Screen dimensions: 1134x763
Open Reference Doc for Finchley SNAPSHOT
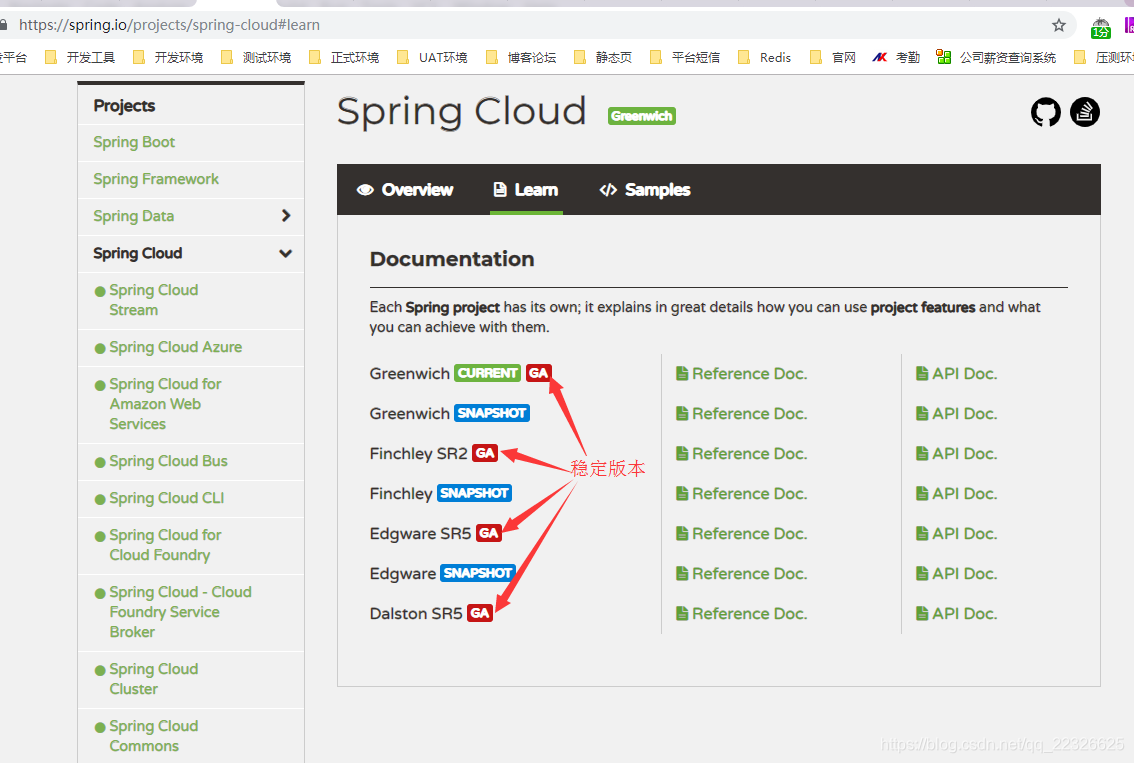(x=741, y=494)
